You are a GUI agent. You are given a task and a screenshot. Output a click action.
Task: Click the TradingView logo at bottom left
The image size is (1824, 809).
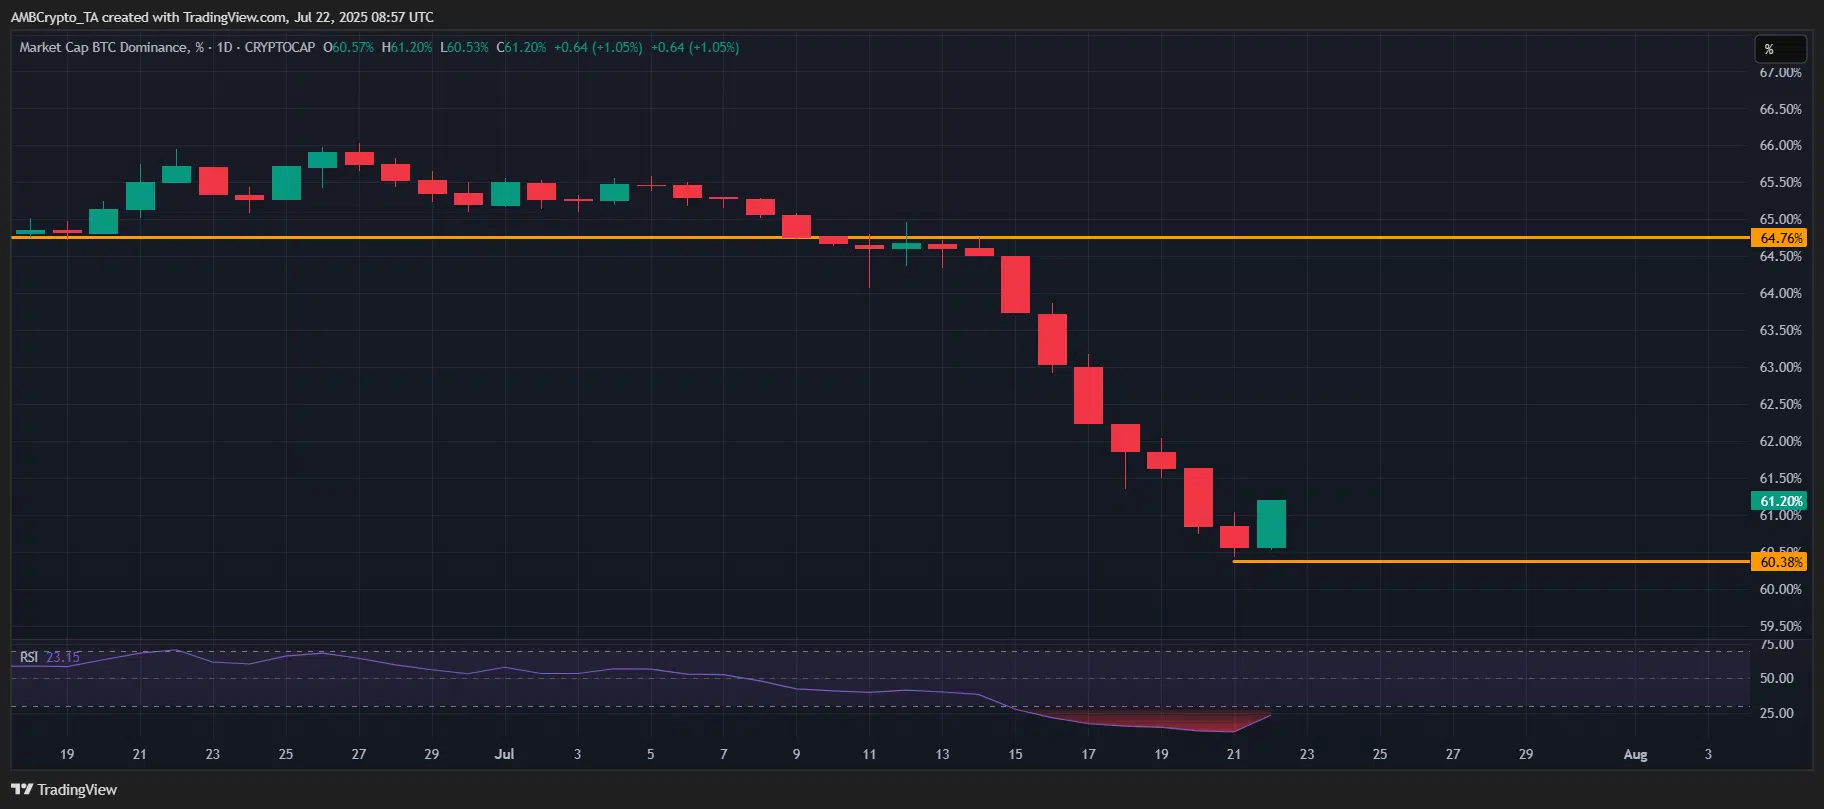(64, 790)
